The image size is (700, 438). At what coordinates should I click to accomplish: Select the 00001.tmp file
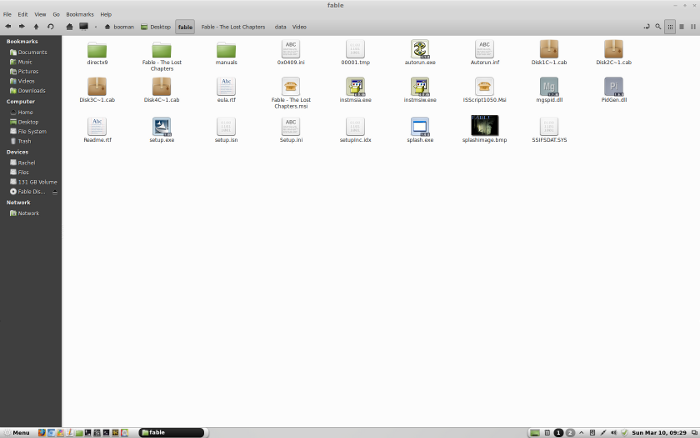pos(355,53)
